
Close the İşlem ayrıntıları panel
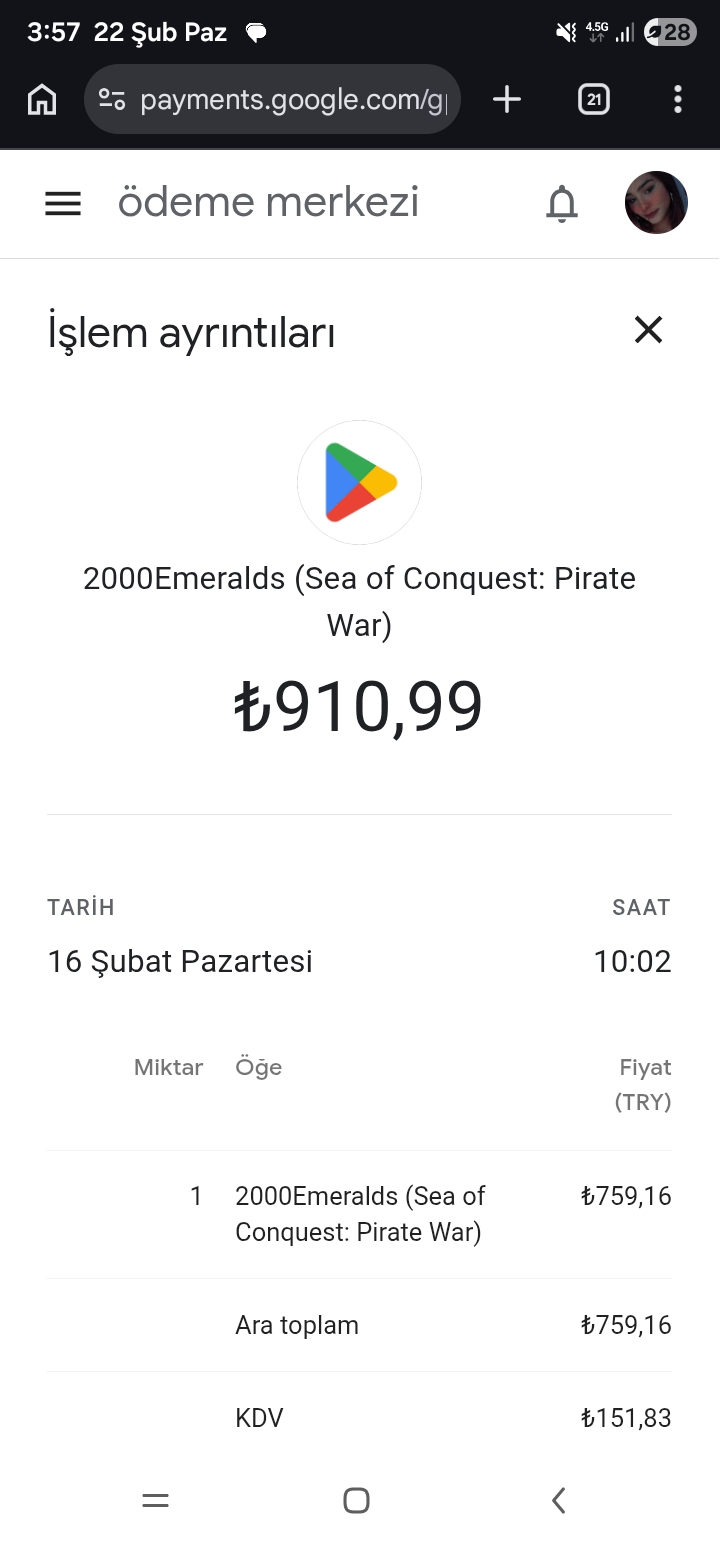coord(648,330)
